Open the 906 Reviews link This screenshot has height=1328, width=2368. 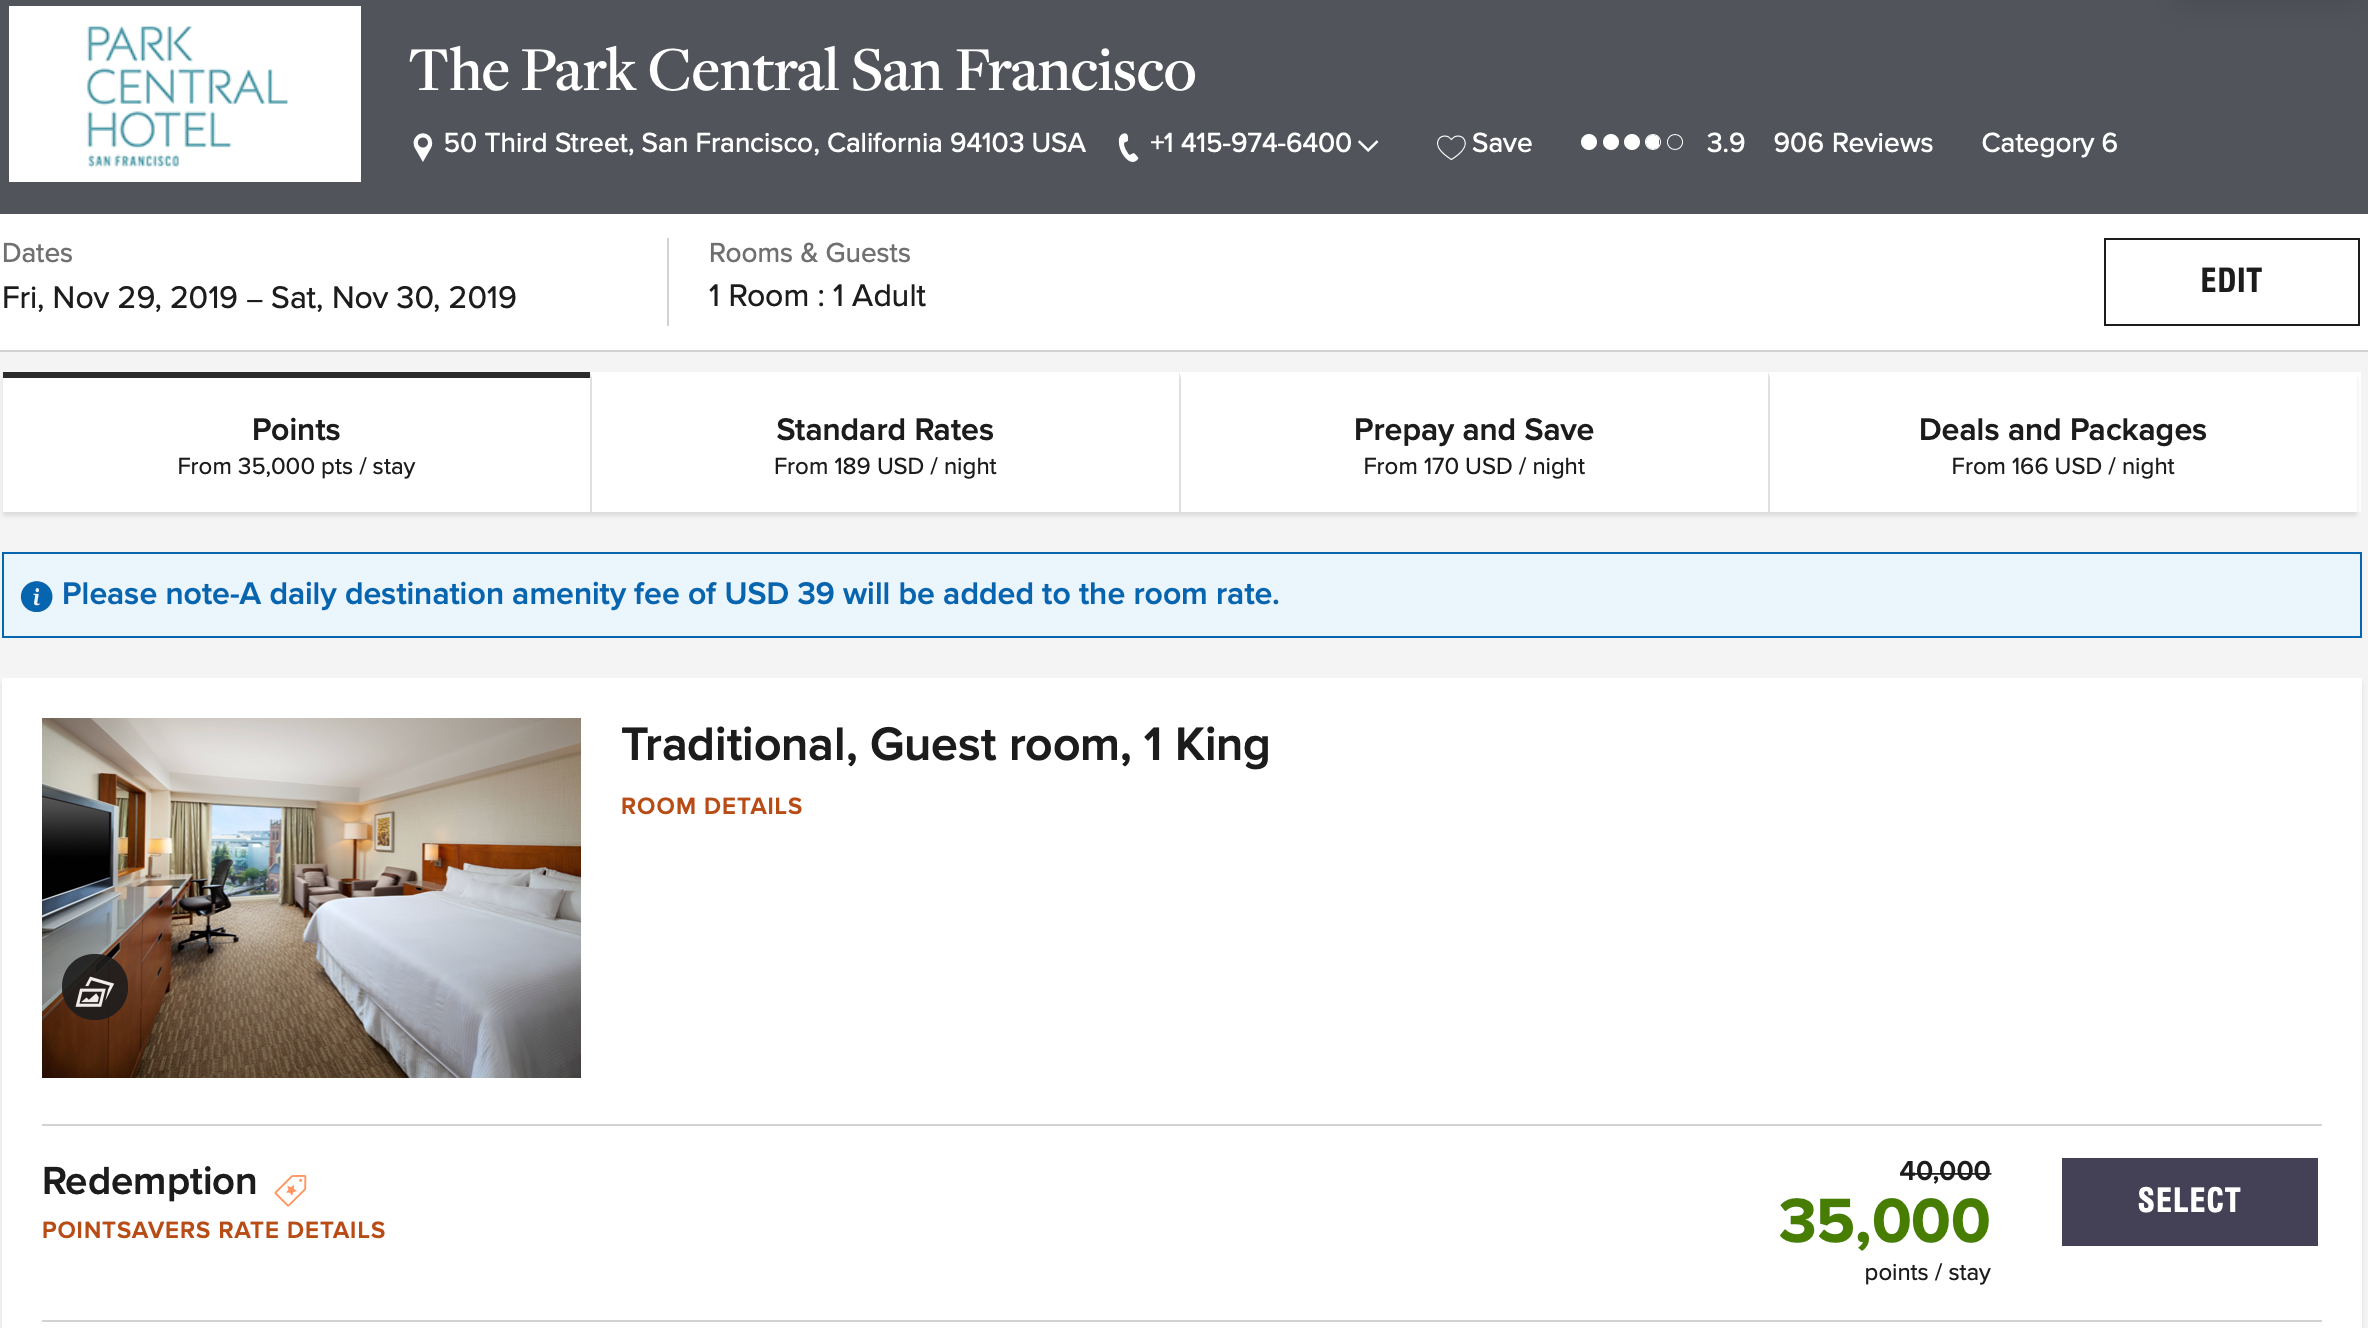point(1853,143)
